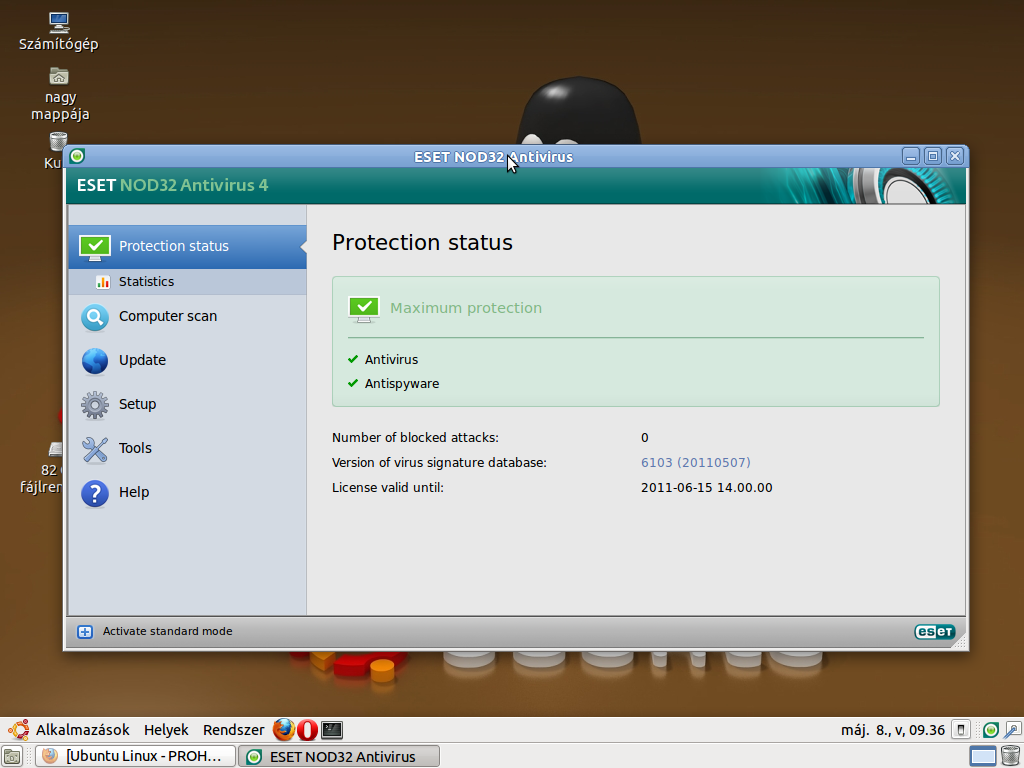1024x768 pixels.
Task: Click the Number of blocked attacks label
Action: pyautogui.click(x=415, y=438)
